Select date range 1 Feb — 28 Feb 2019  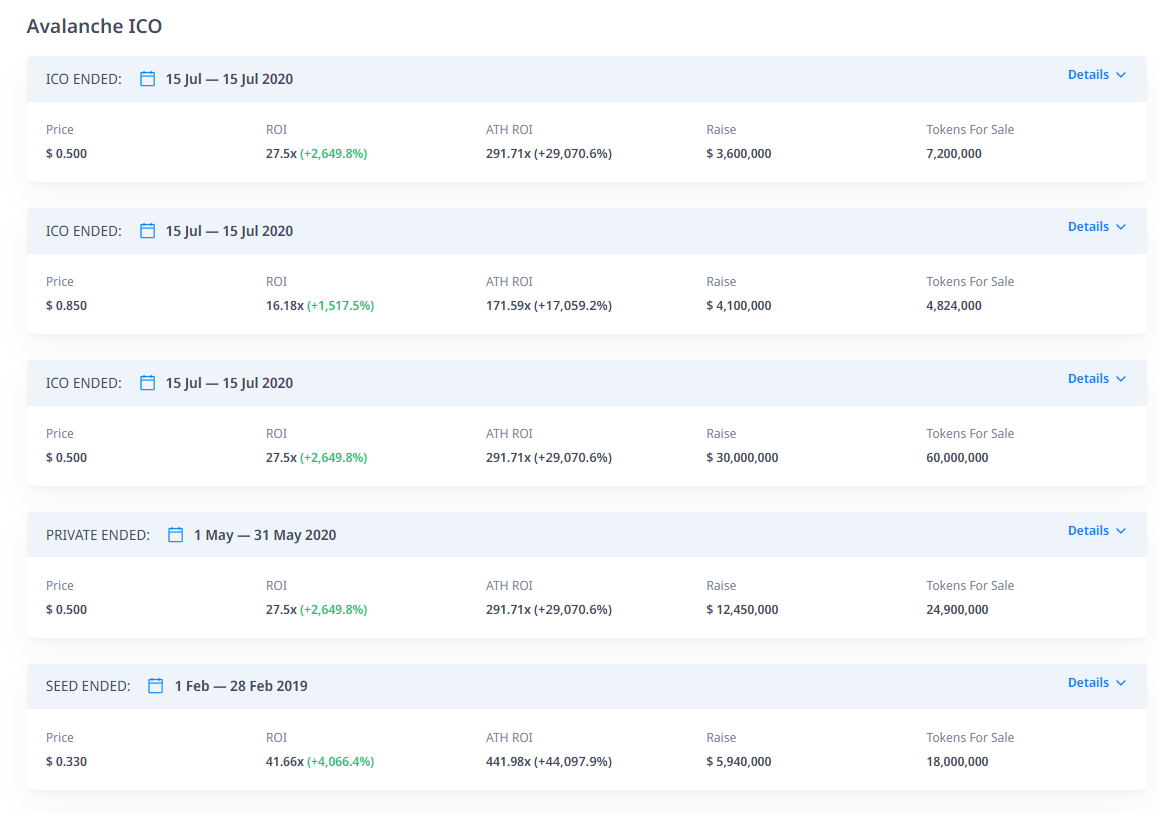(241, 686)
